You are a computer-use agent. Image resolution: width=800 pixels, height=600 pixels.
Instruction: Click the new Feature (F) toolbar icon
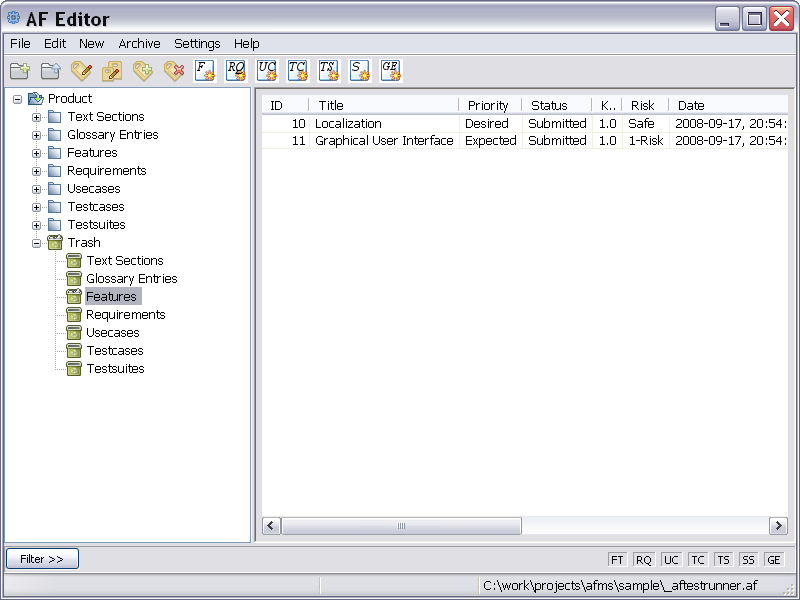pyautogui.click(x=205, y=70)
